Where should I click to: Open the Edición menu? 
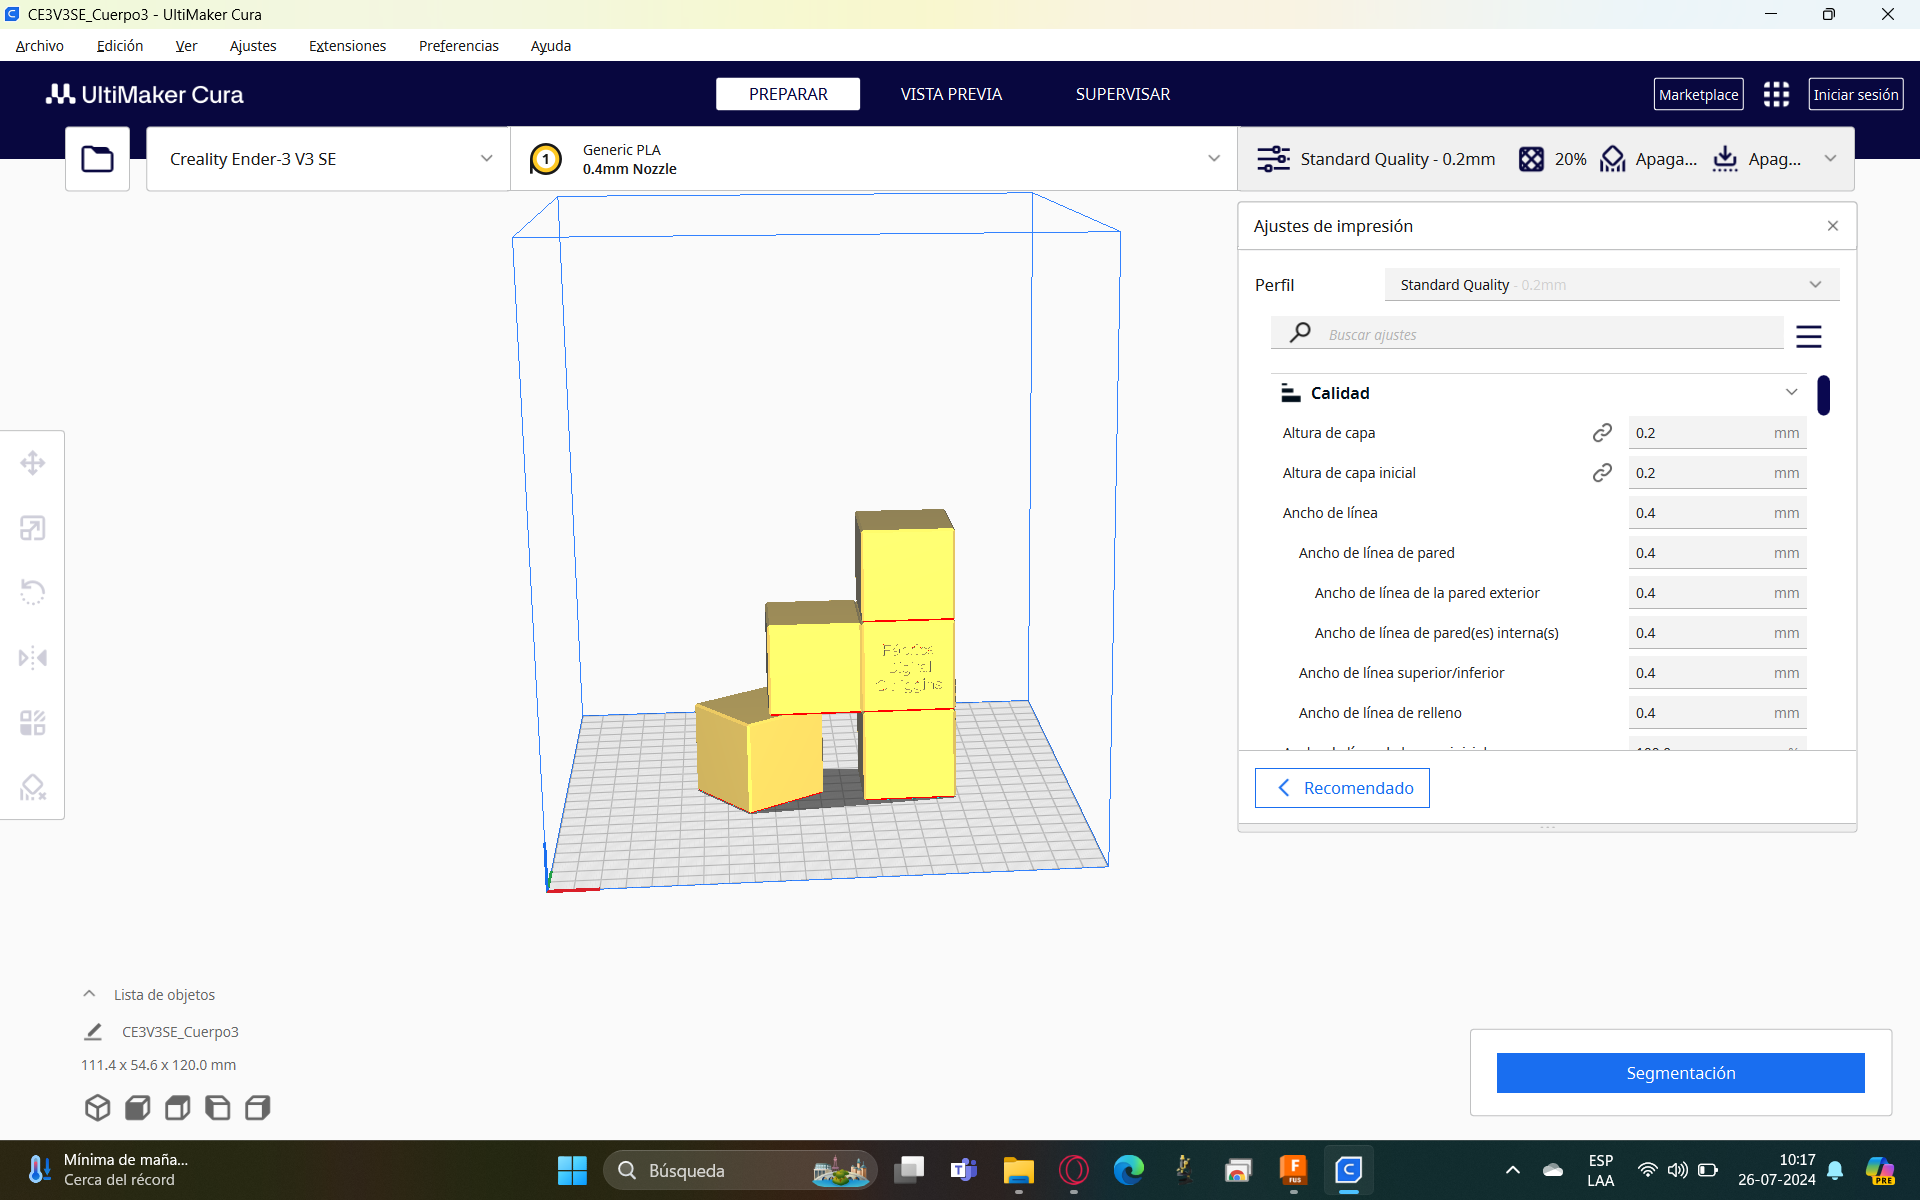pos(120,46)
